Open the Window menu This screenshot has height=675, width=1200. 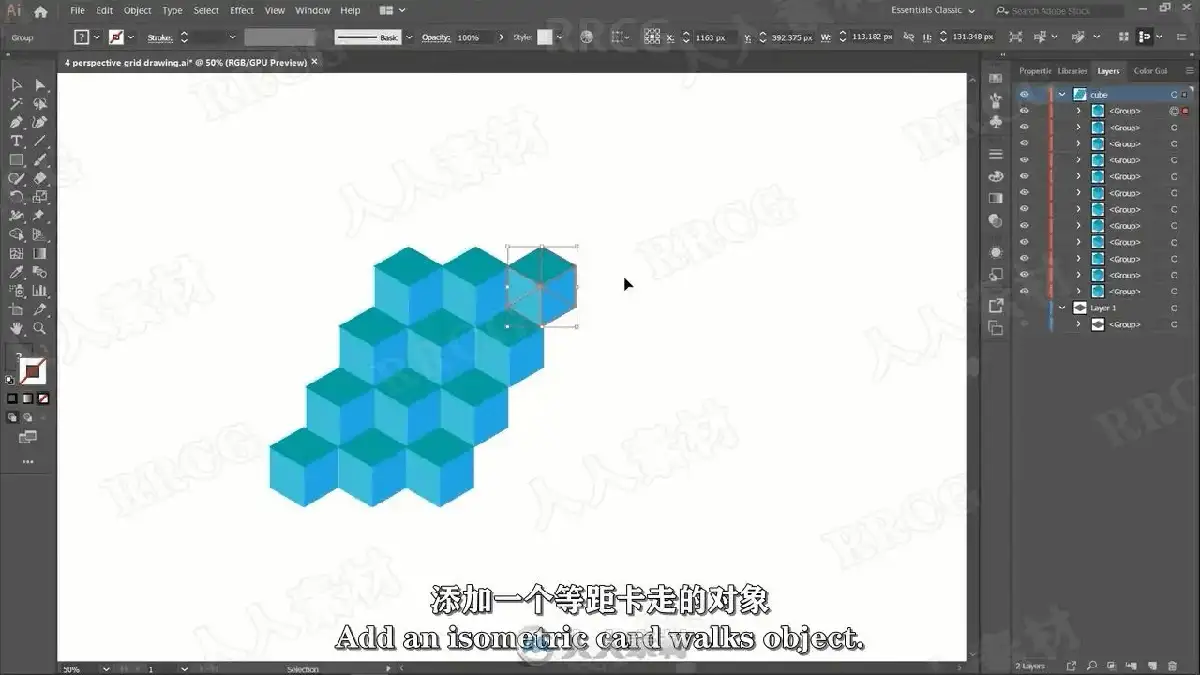click(313, 10)
